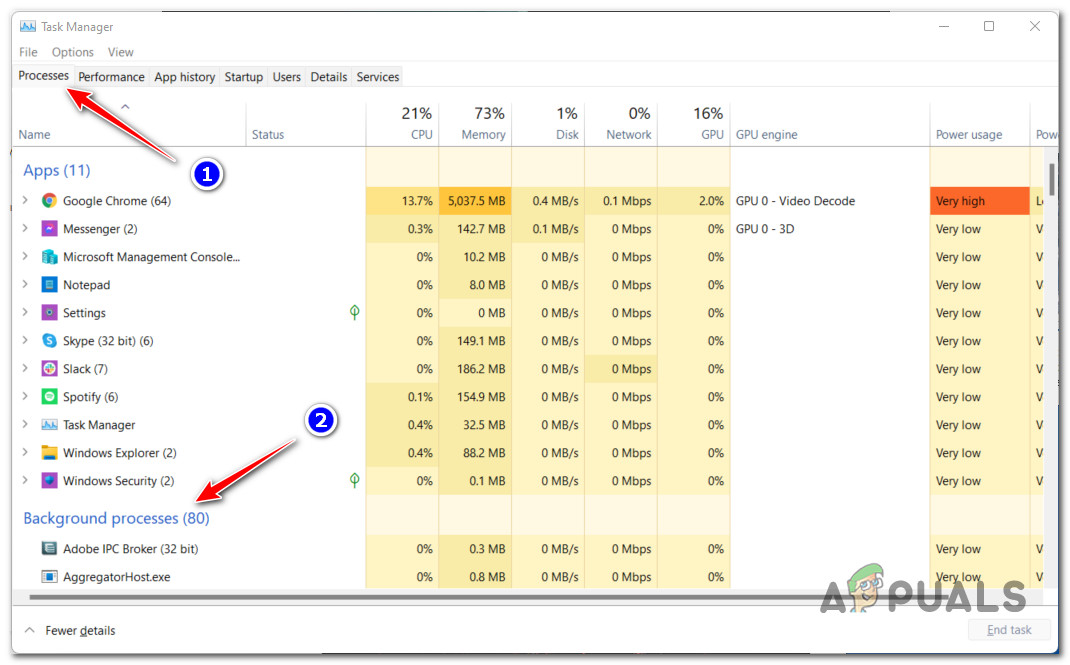The image size is (1070, 665).
Task: Click the Notepad app icon
Action: point(49,284)
